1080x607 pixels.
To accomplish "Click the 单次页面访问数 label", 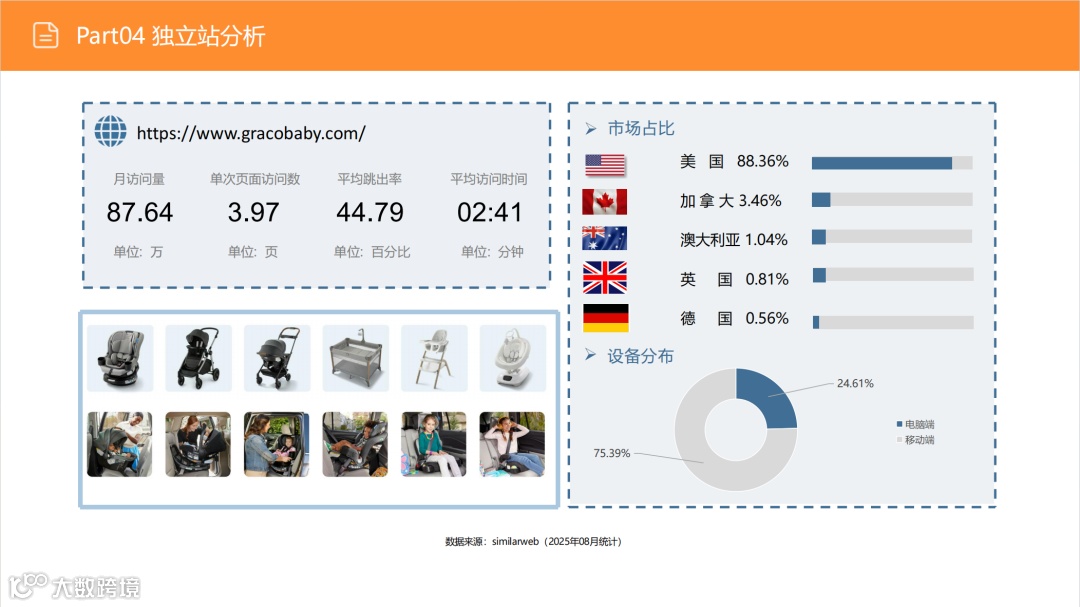I will pyautogui.click(x=255, y=179).
